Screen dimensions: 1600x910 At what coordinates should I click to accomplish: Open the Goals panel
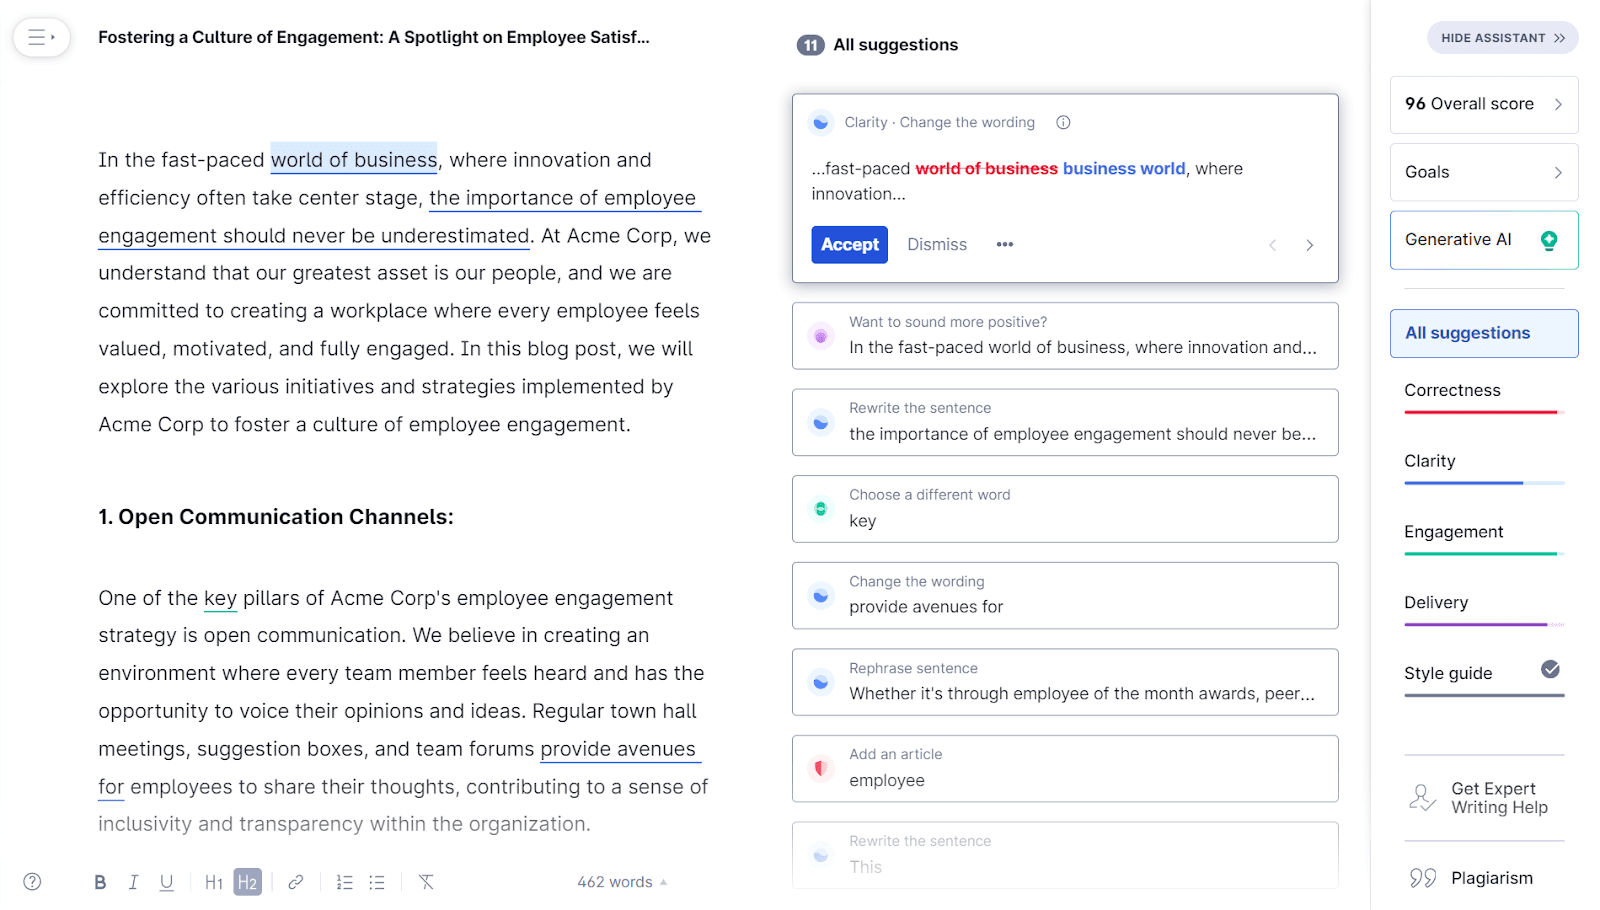[1483, 171]
